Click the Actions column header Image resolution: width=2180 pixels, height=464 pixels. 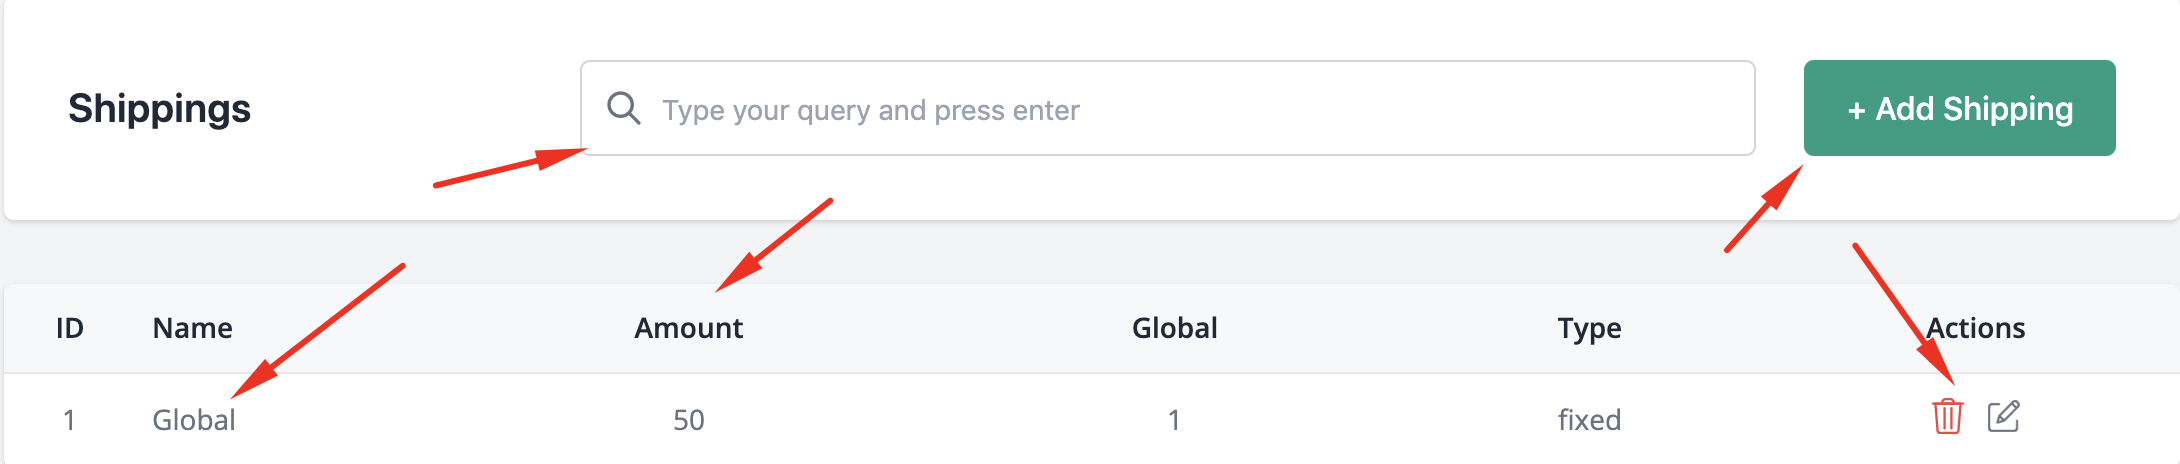[1976, 328]
